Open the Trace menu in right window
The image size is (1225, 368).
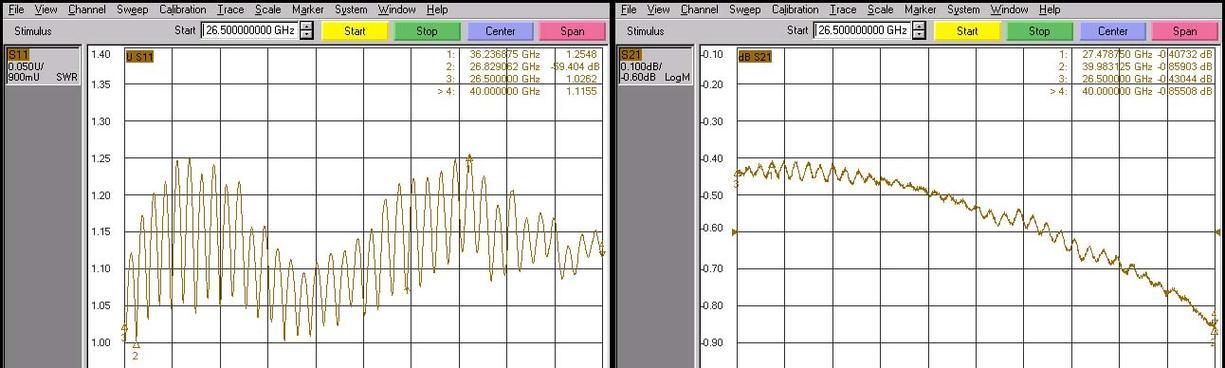843,9
